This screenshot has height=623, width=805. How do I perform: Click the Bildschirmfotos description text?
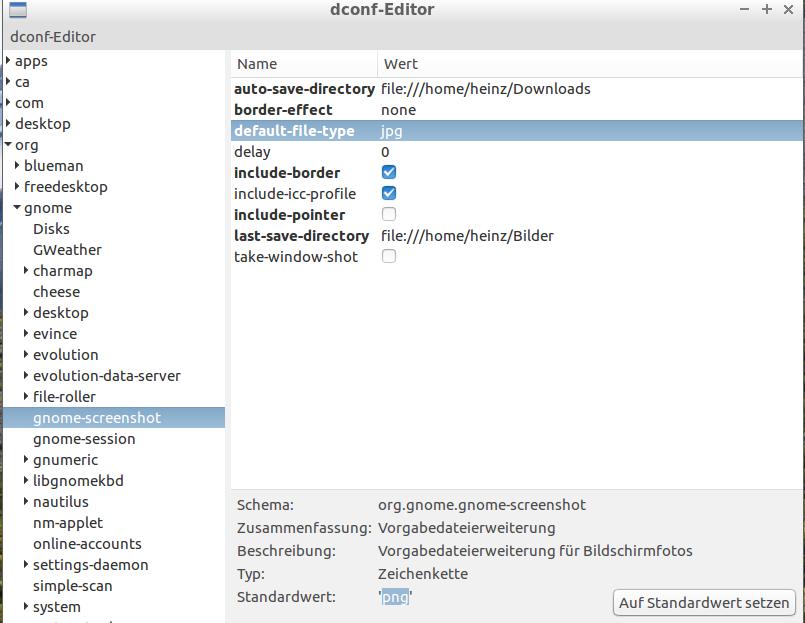[x=638, y=551]
